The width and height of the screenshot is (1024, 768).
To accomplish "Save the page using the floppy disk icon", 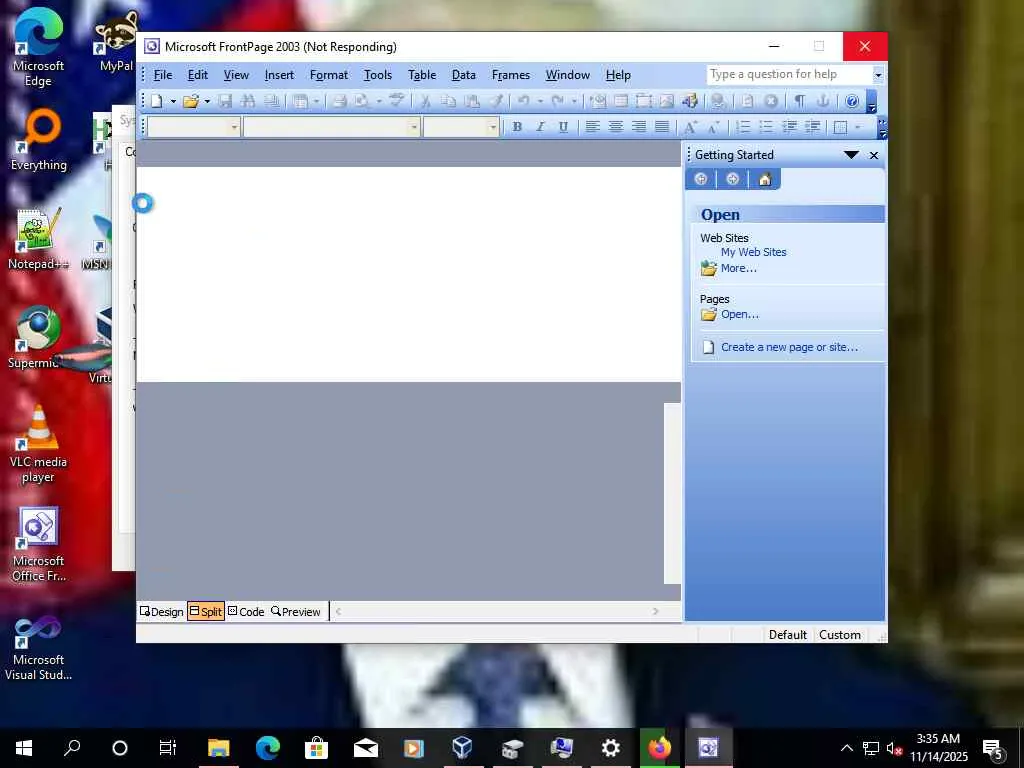I will 225,101.
